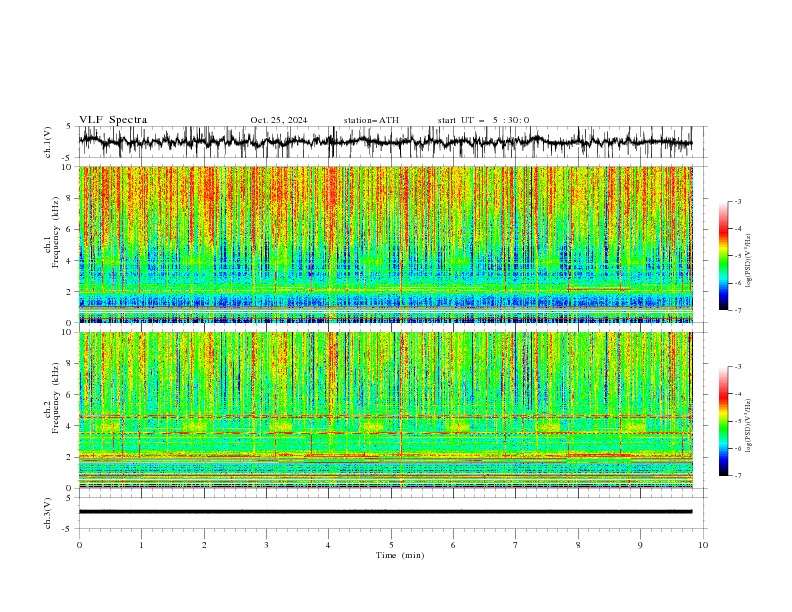Click the lower color bar for ch.2
The height and width of the screenshot is (612, 792).
[724, 421]
